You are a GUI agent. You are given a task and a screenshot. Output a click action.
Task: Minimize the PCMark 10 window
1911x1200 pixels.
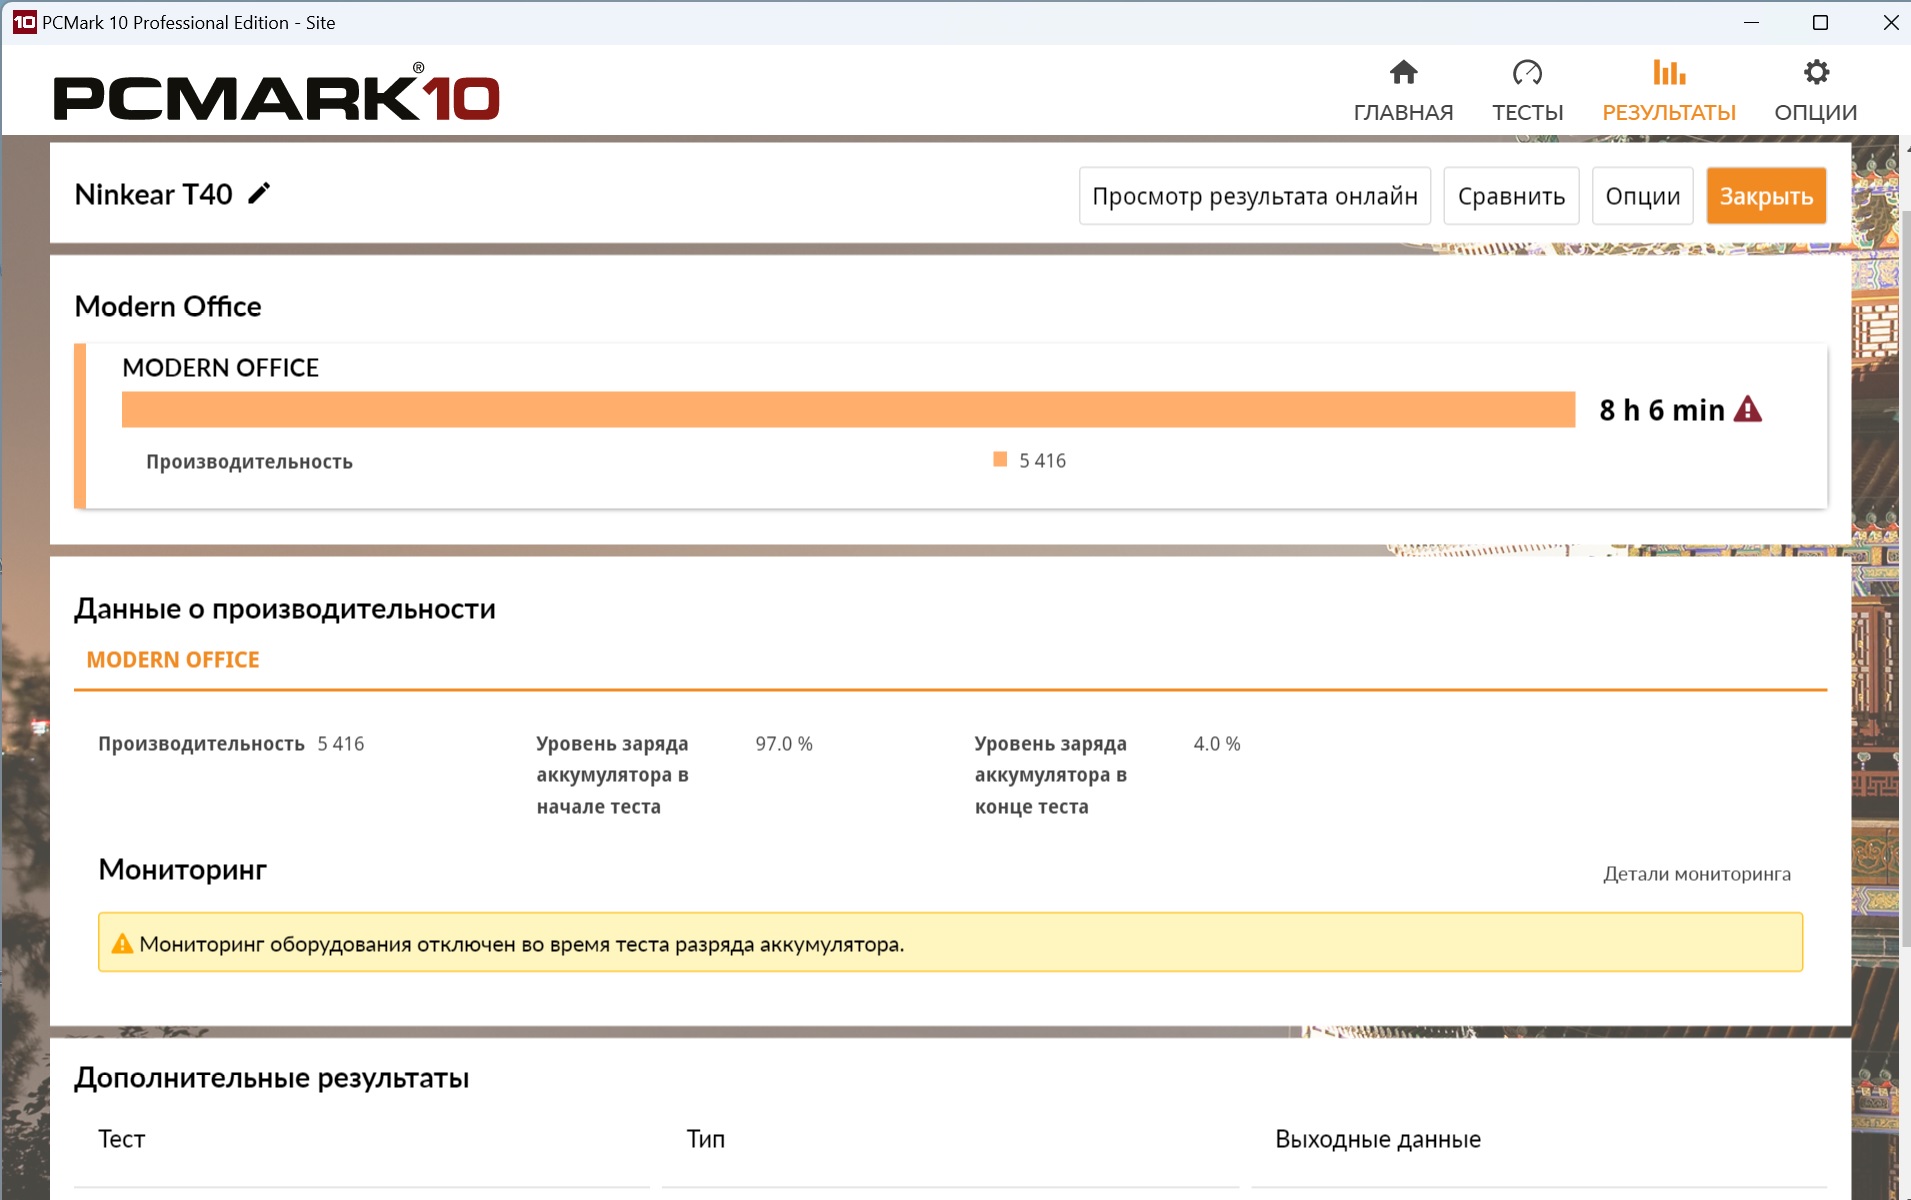1751,22
